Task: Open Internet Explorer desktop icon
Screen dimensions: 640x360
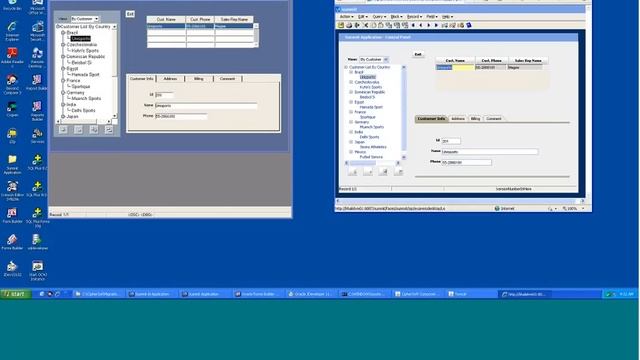Action: tap(12, 31)
